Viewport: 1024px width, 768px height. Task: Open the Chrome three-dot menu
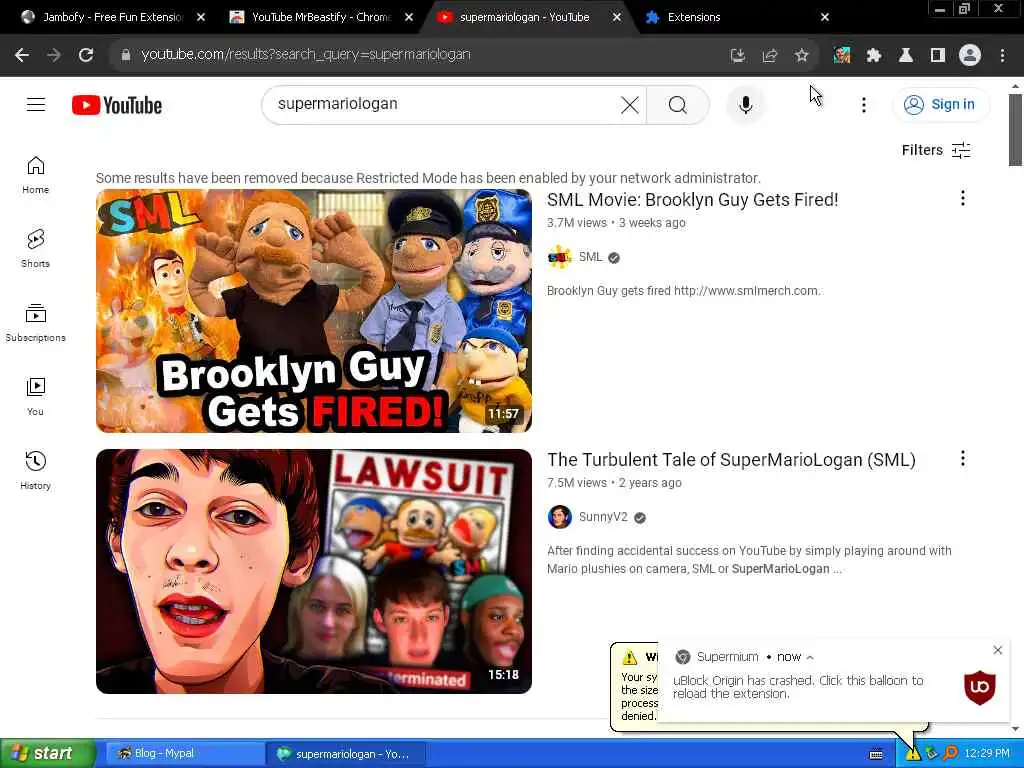1002,56
